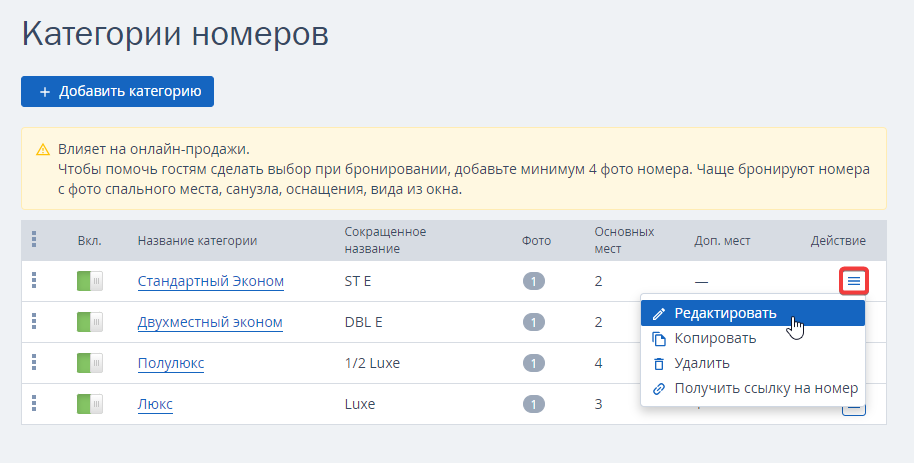This screenshot has height=463, width=914.
Task: Open the Полулюкс category link
Action: coord(171,363)
